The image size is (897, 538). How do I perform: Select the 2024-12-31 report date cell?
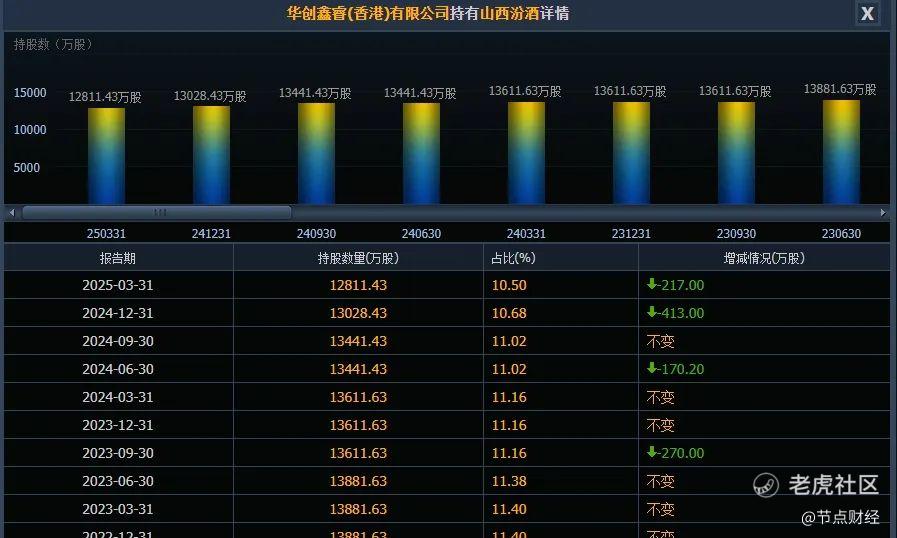tap(118, 313)
